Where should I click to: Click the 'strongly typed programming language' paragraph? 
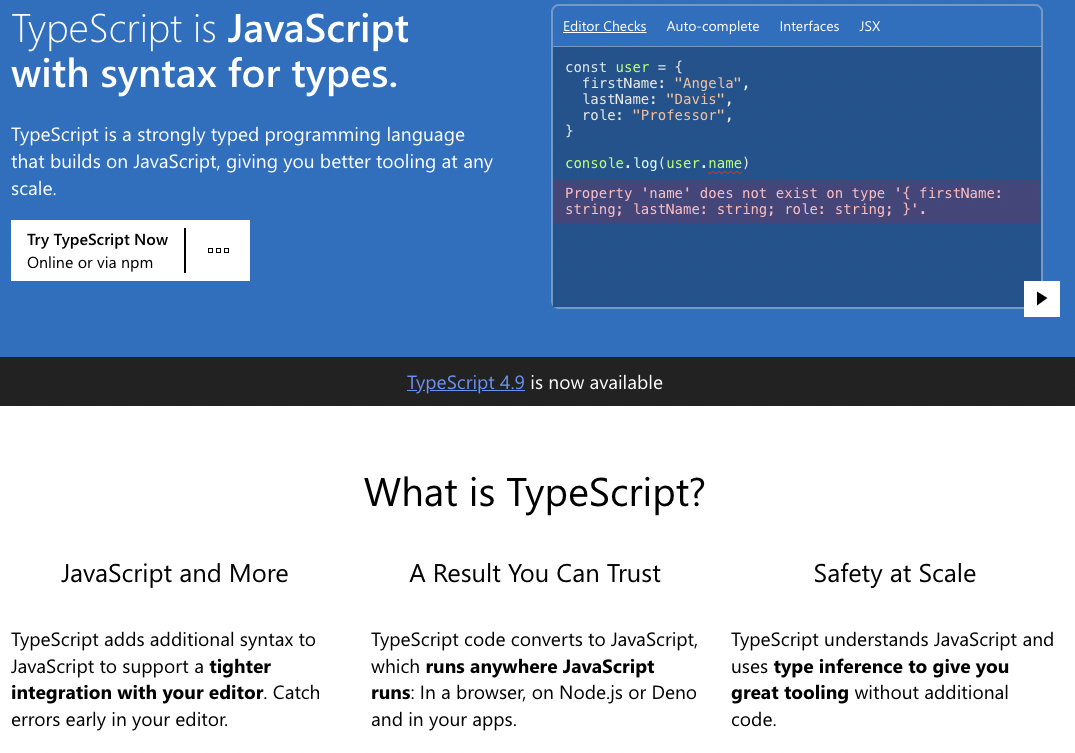[252, 162]
